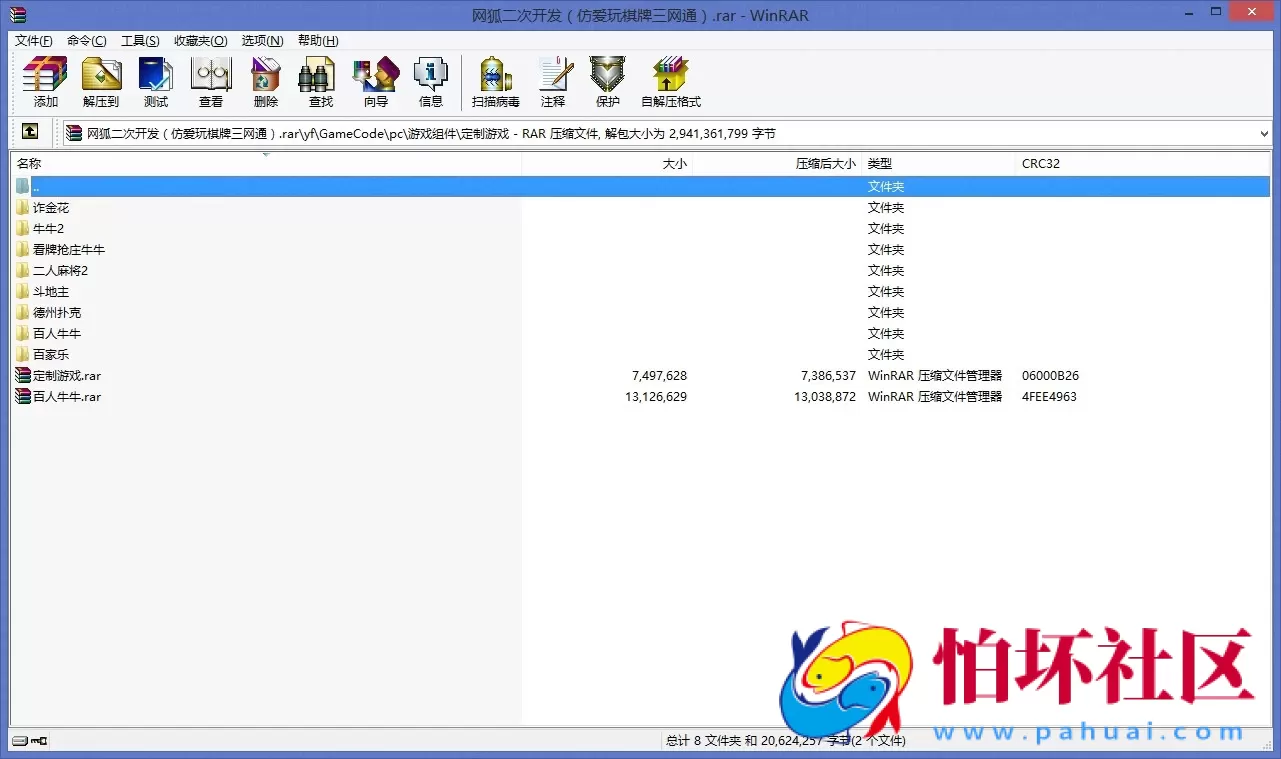Click the 扫描病毒 (Virus Scan) icon
Screen dimensions: 1281x759
pyautogui.click(x=494, y=82)
